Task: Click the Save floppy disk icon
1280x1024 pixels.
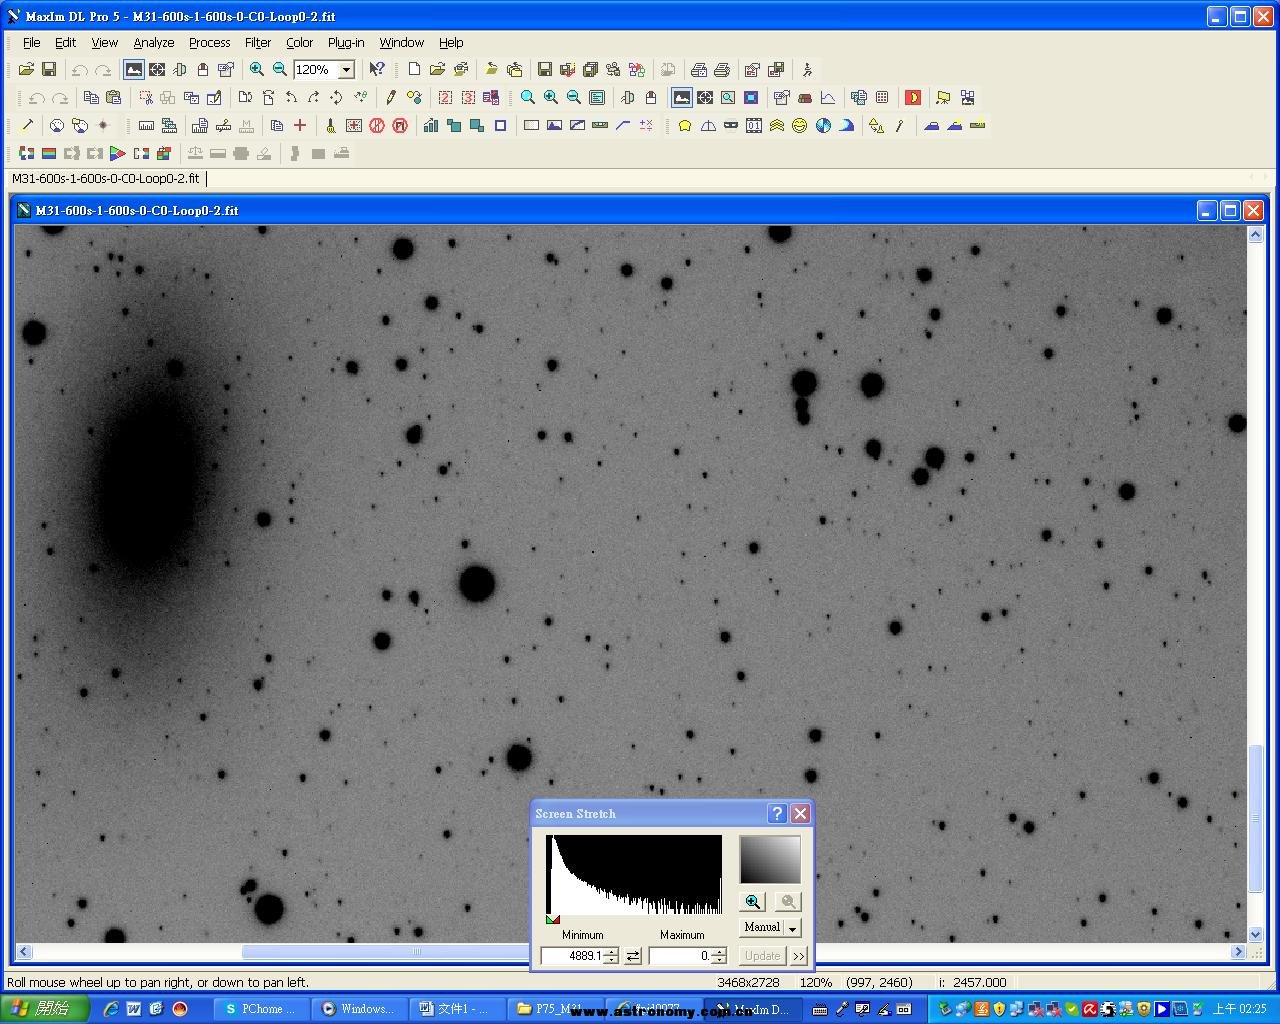Action: coord(48,69)
